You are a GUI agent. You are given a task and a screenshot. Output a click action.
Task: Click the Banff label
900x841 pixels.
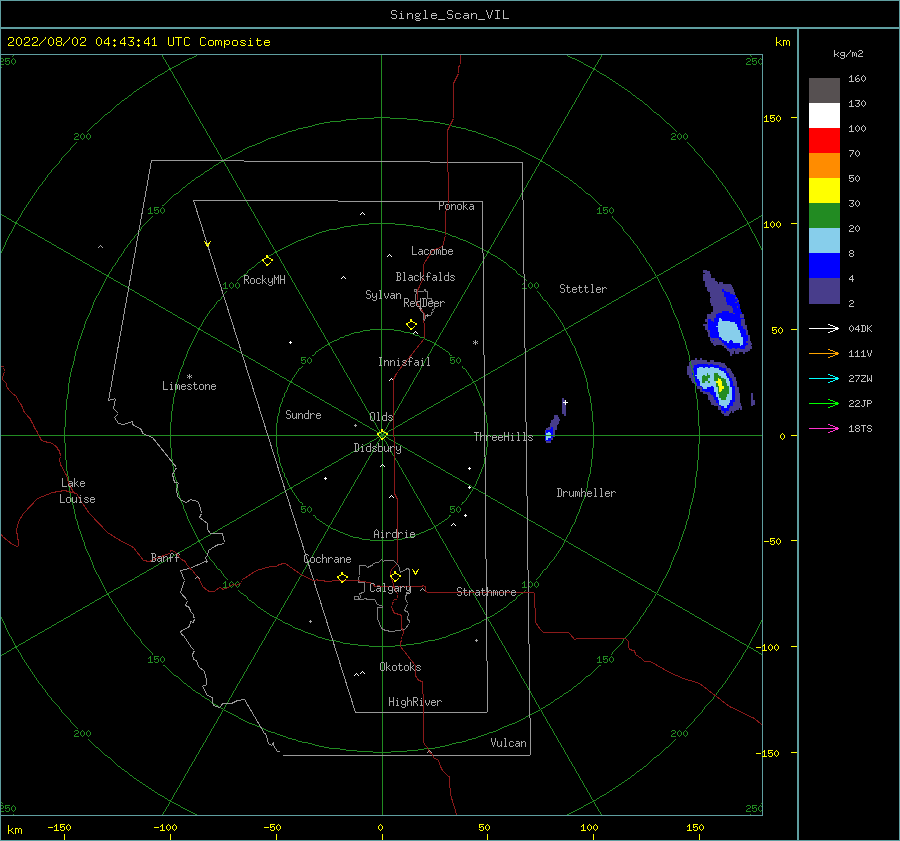tap(165, 557)
